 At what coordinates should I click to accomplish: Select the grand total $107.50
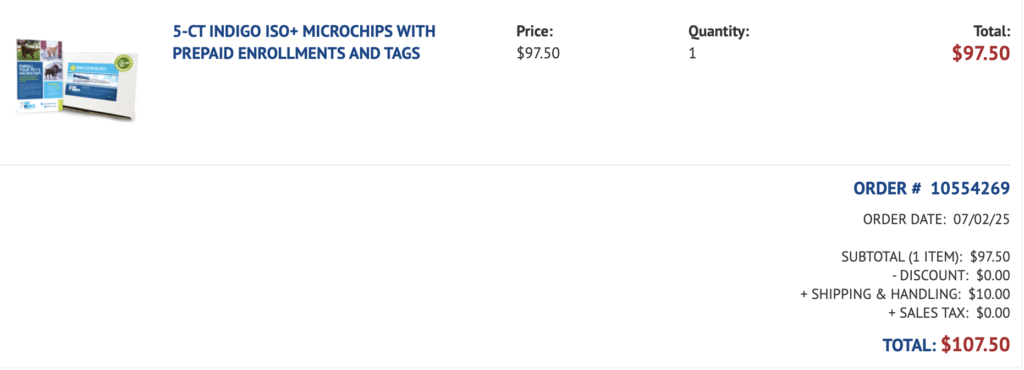(976, 345)
